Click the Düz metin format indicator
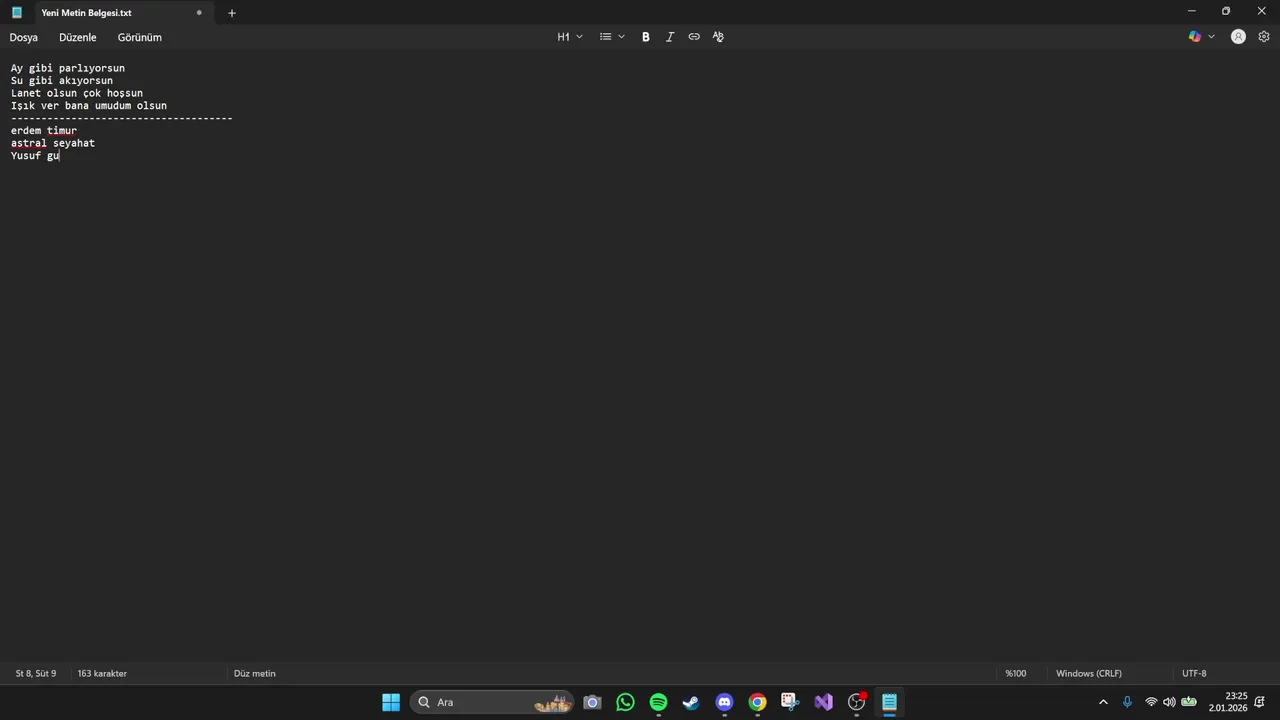 tap(255, 674)
